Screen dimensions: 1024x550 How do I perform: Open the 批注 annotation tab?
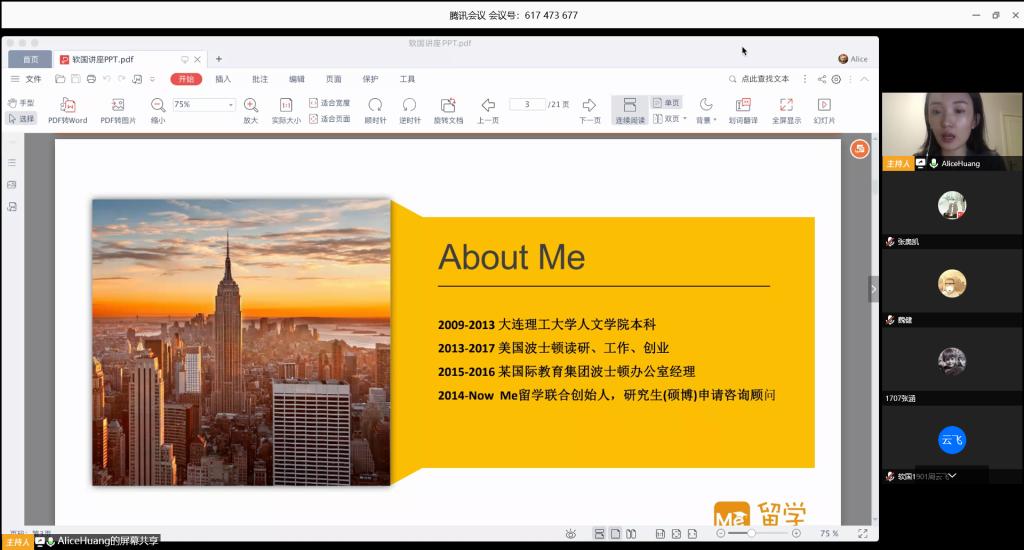[x=260, y=79]
